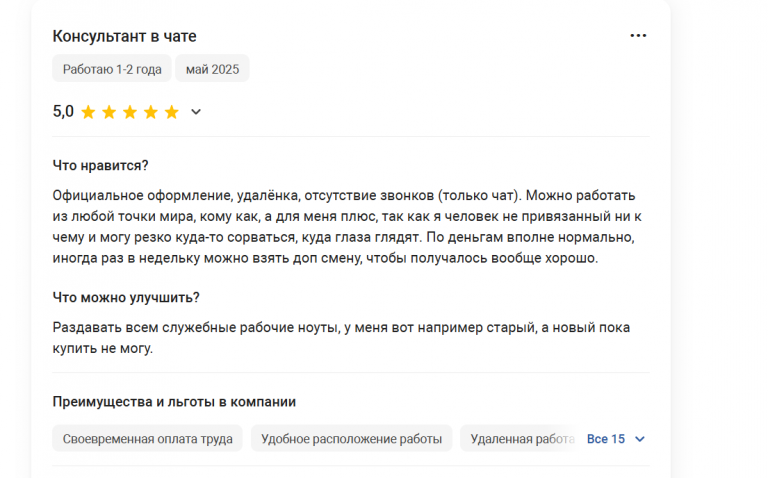
Task: Select the 'Работаю 1-2 года' tag
Action: (x=112, y=69)
